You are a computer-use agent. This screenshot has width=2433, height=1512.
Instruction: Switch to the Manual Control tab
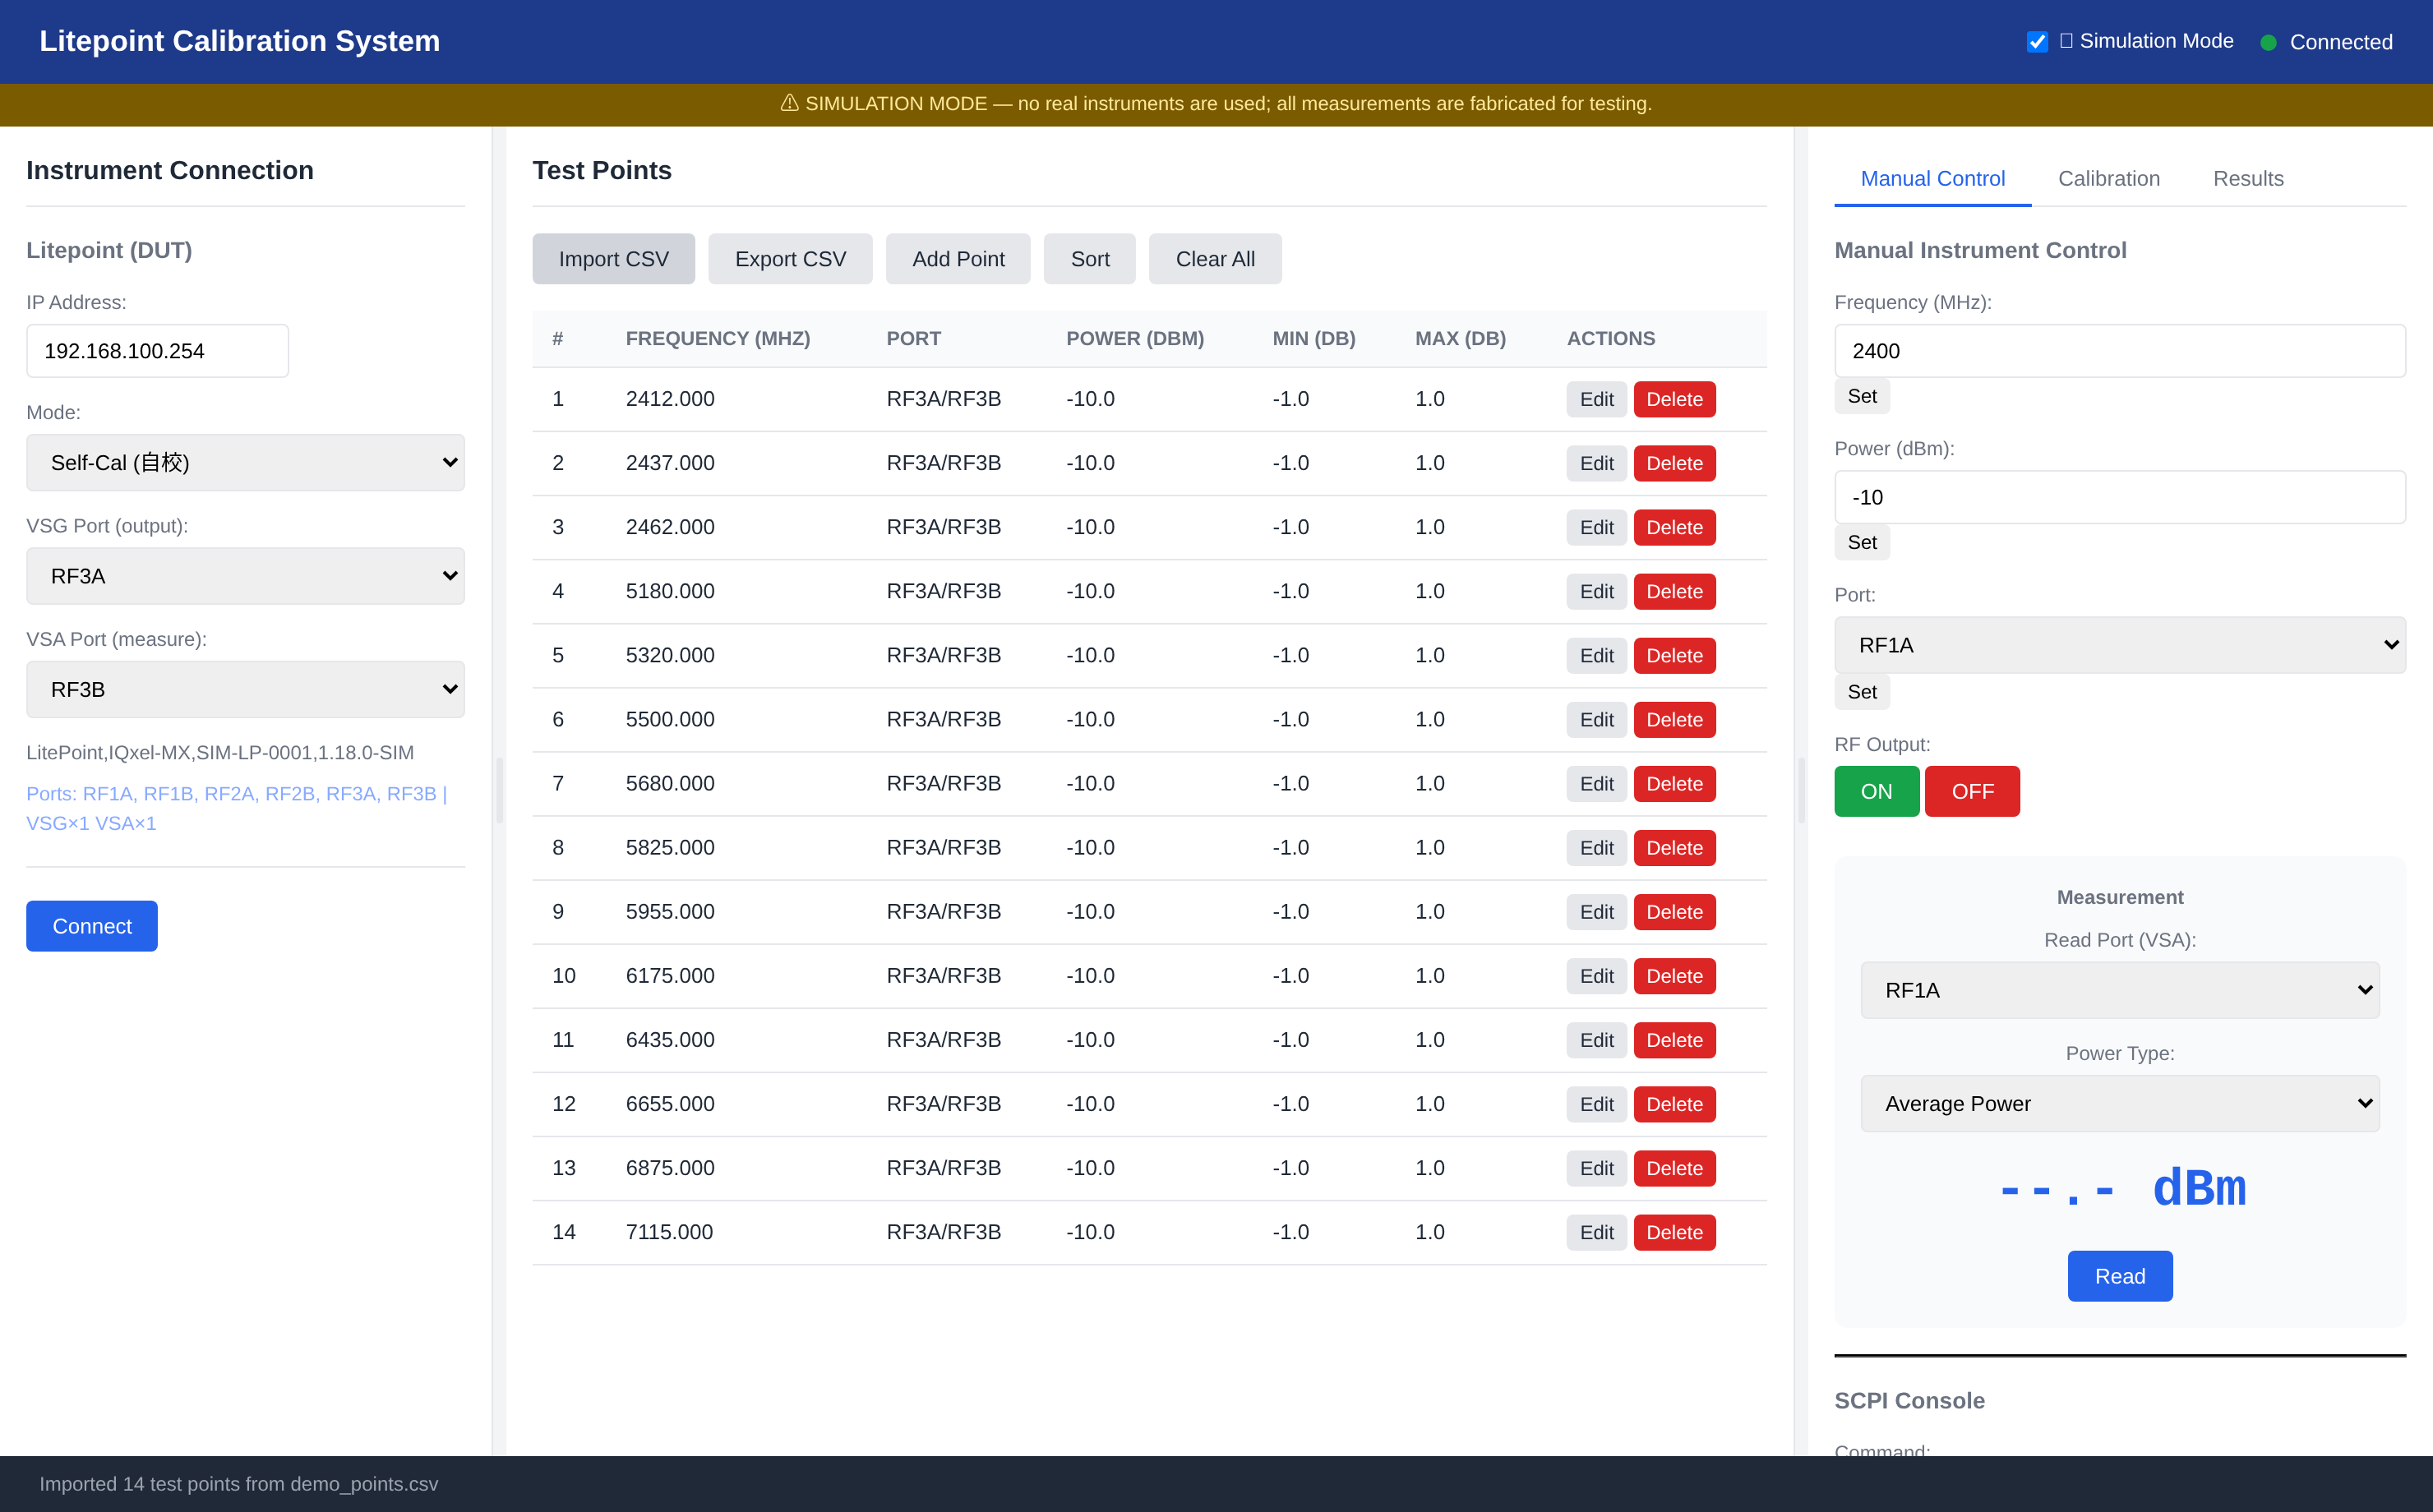pos(1932,178)
